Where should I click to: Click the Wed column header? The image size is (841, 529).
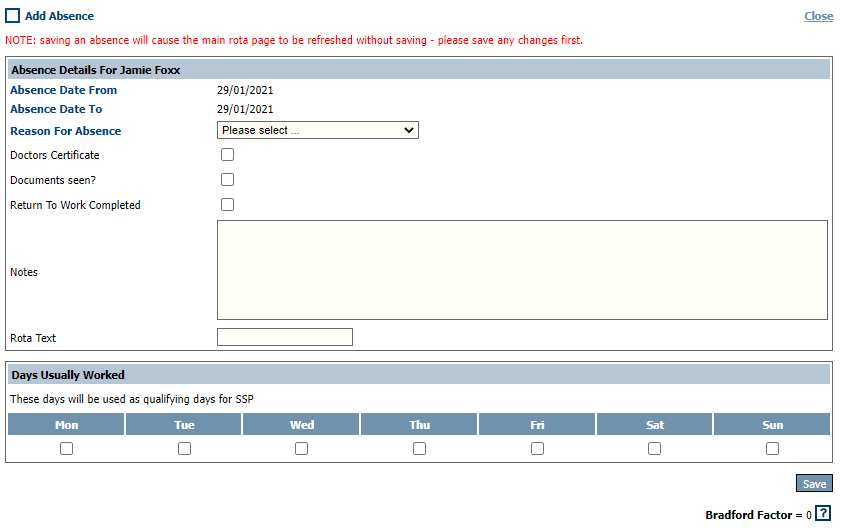(x=301, y=424)
